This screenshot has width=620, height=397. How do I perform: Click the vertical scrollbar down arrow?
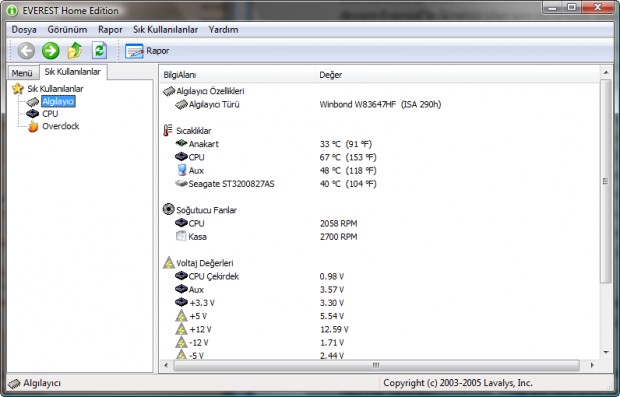(x=606, y=352)
